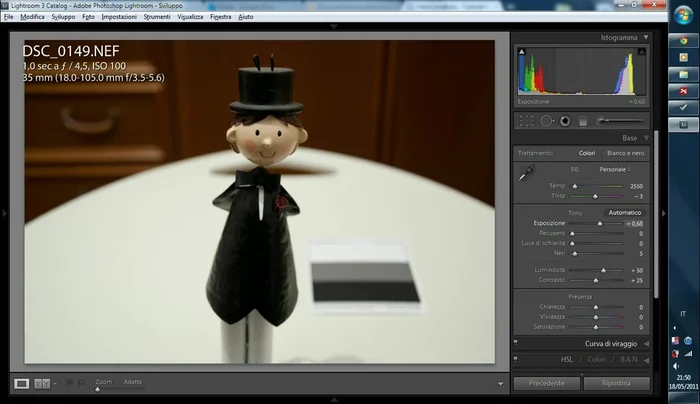Open the Sviluppo menu
This screenshot has width=700, height=404.
pyautogui.click(x=63, y=18)
